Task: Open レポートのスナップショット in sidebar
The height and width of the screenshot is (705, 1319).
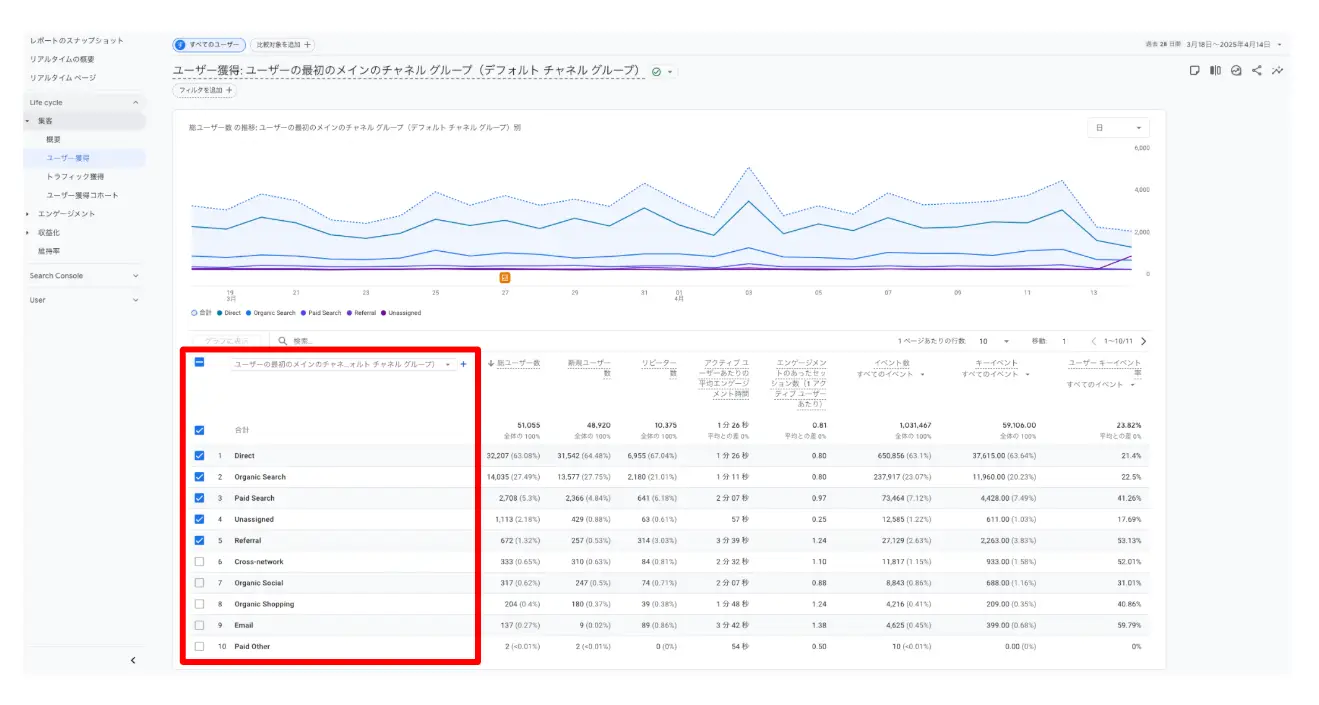Action: tap(77, 40)
